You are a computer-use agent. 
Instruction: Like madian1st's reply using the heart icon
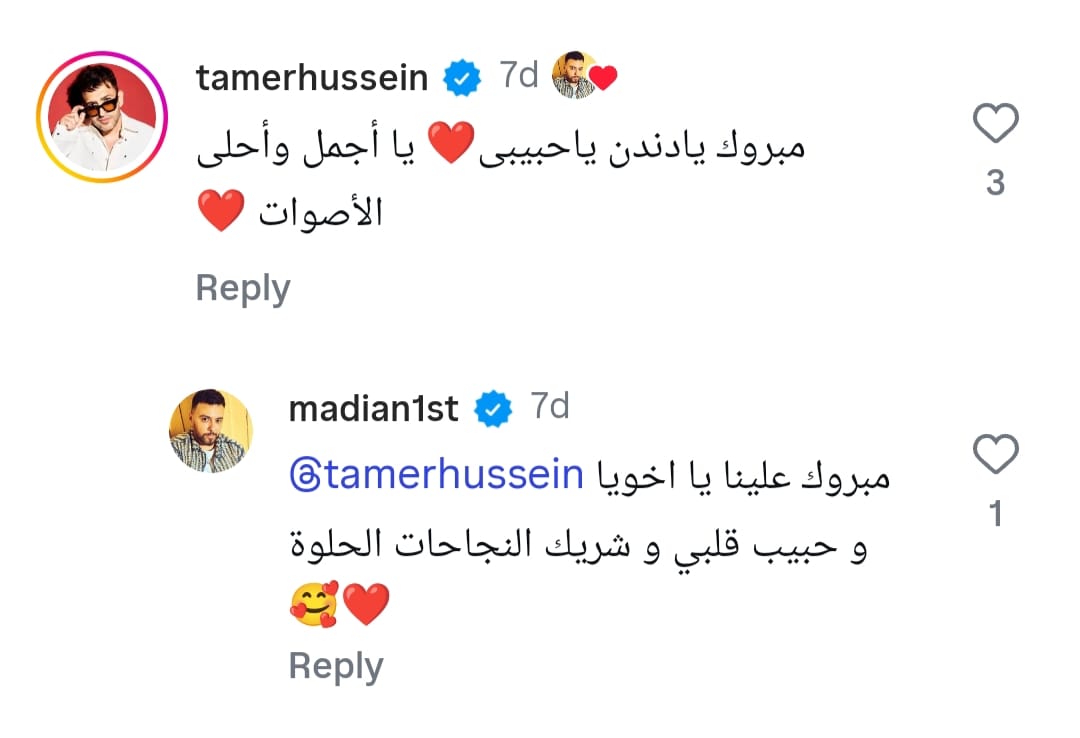coord(995,455)
